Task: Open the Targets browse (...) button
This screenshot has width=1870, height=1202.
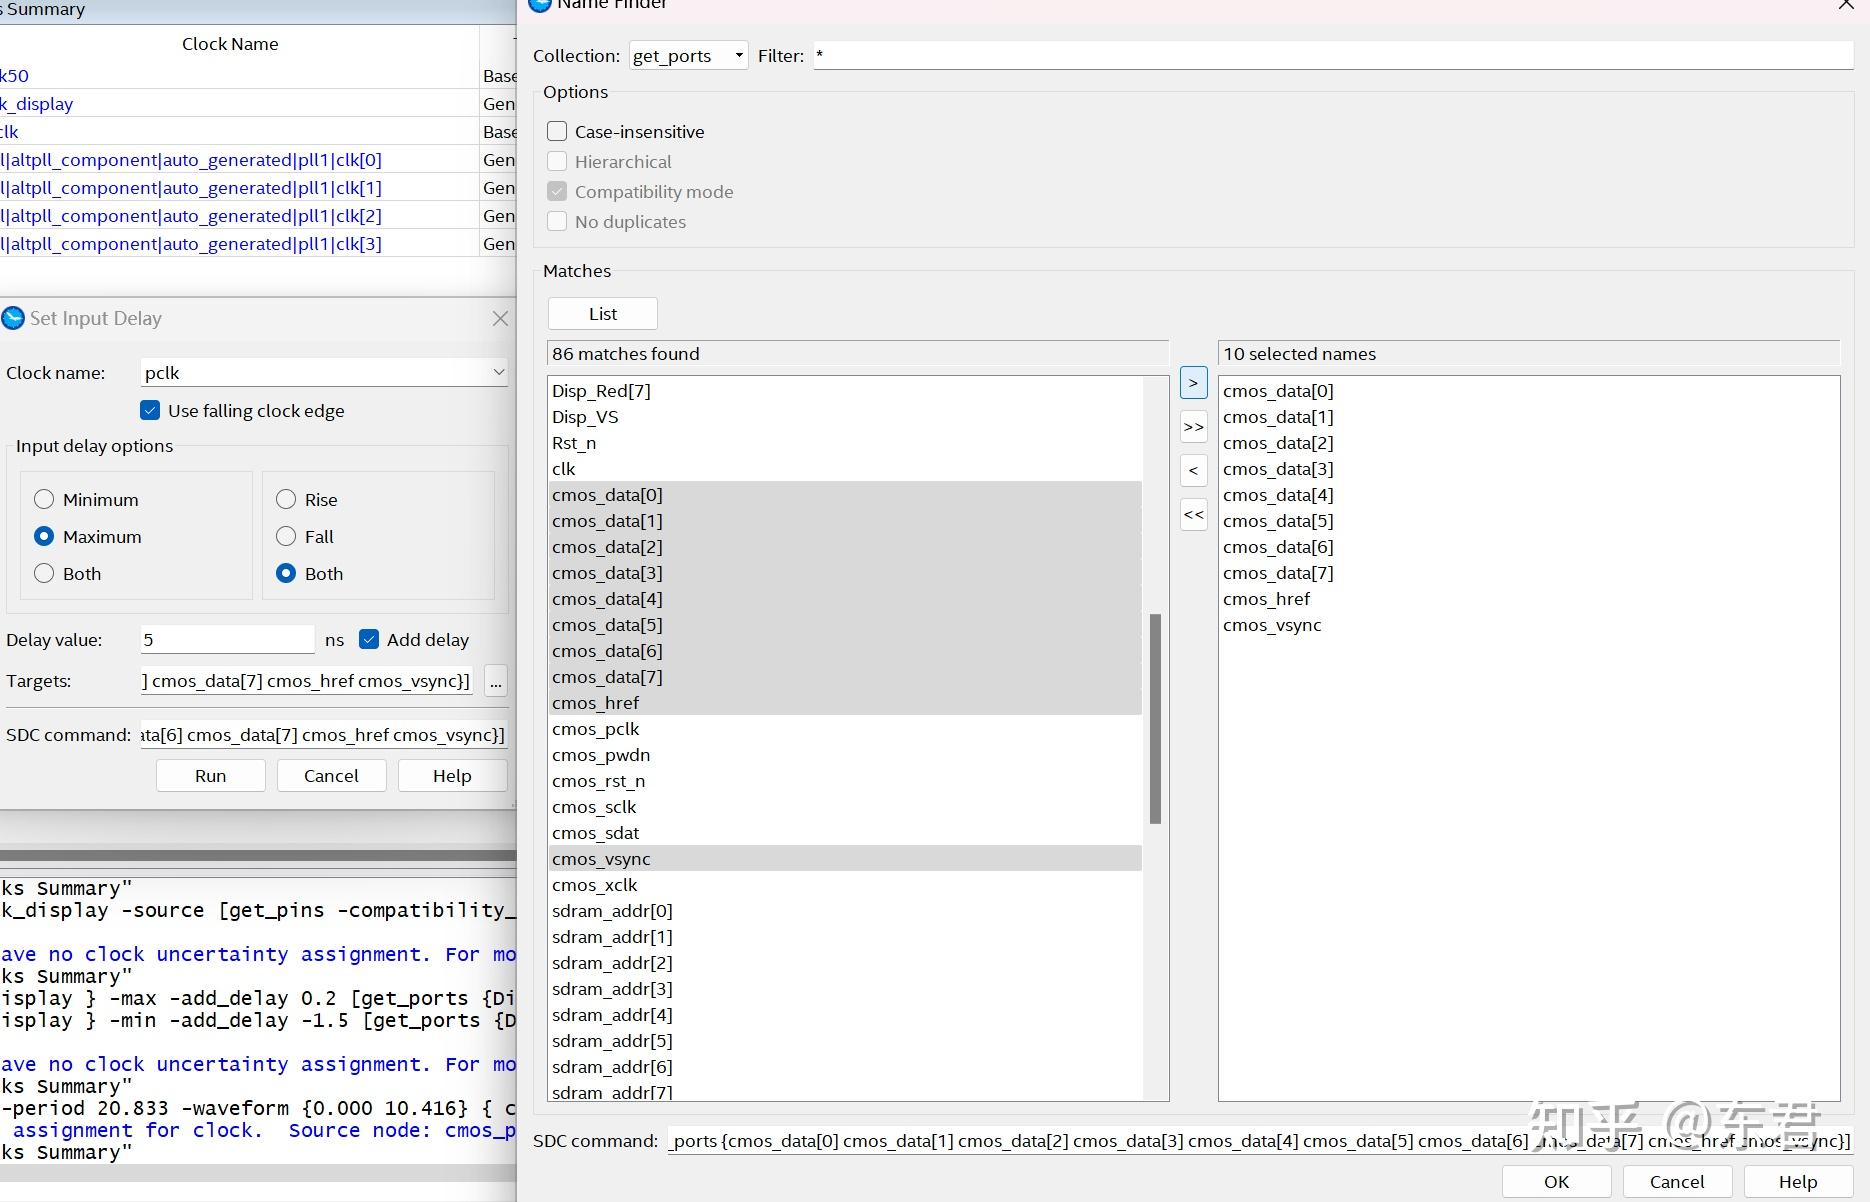Action: click(x=495, y=682)
